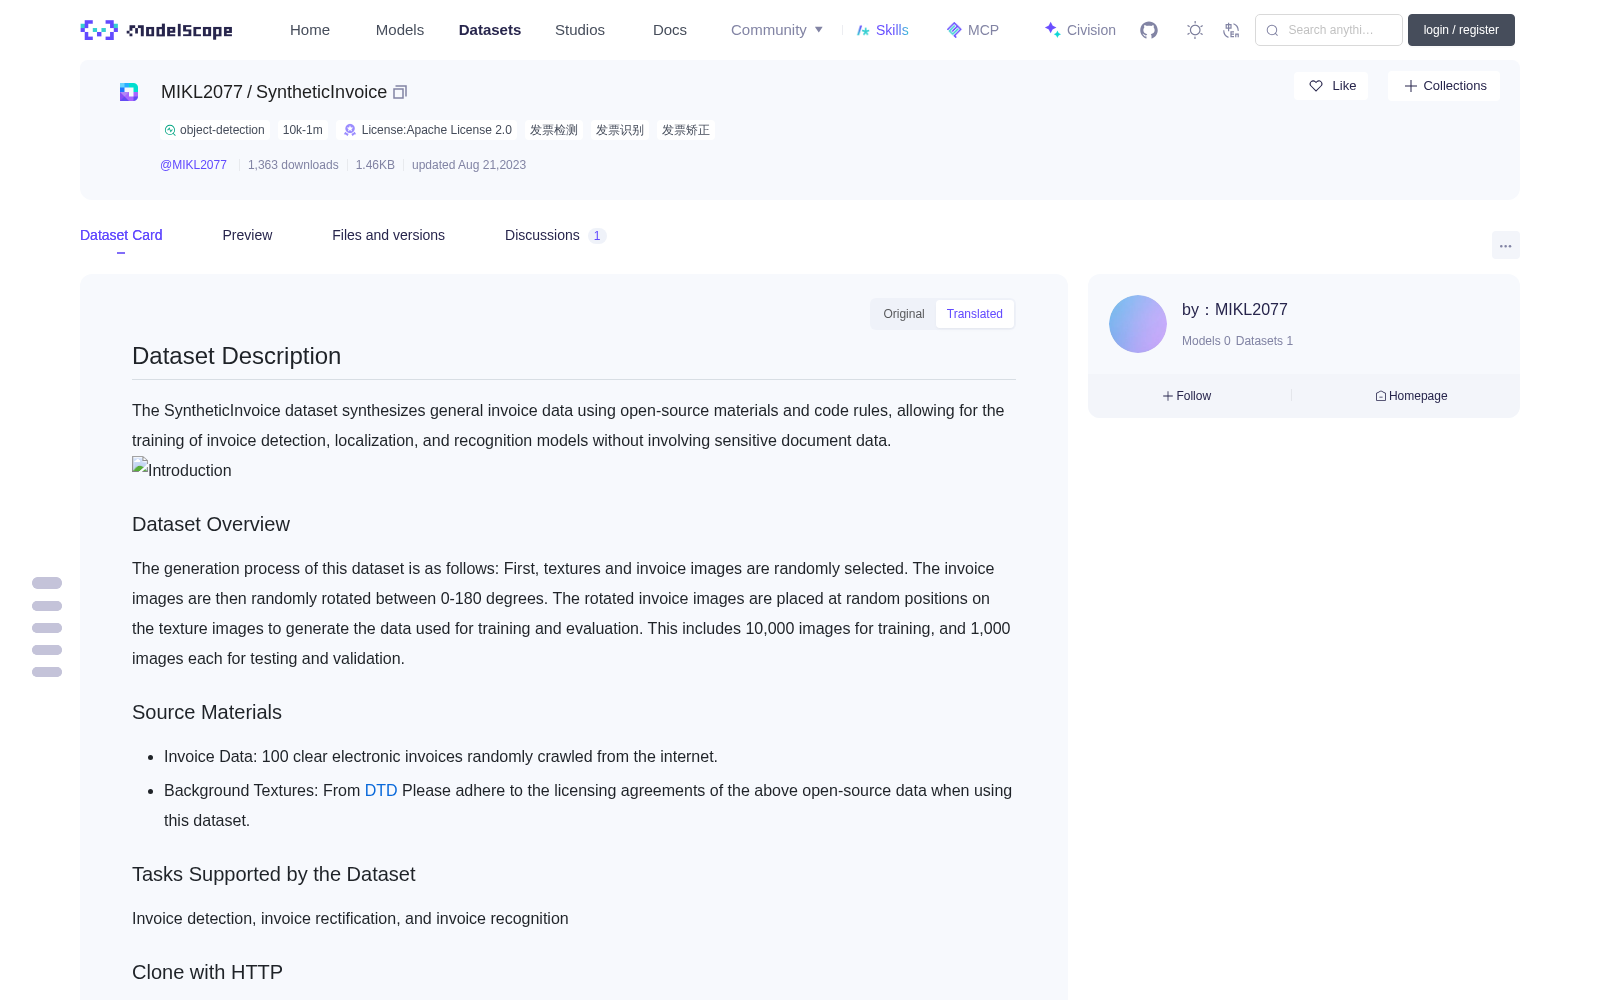Open the Skills link
The height and width of the screenshot is (1000, 1600).
click(882, 30)
